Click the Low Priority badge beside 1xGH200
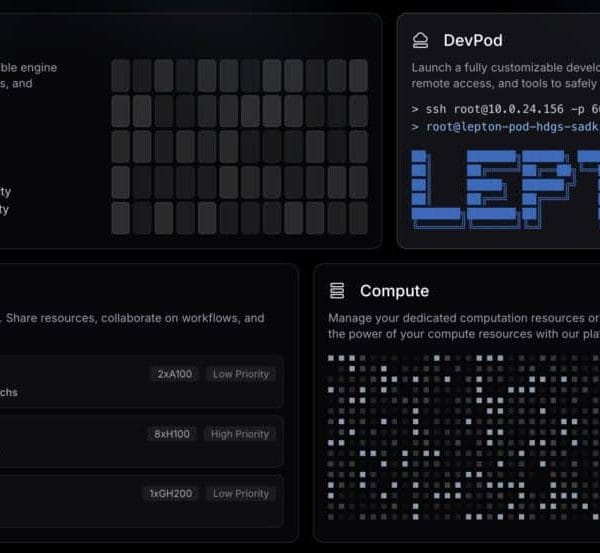600x553 pixels. coord(241,494)
